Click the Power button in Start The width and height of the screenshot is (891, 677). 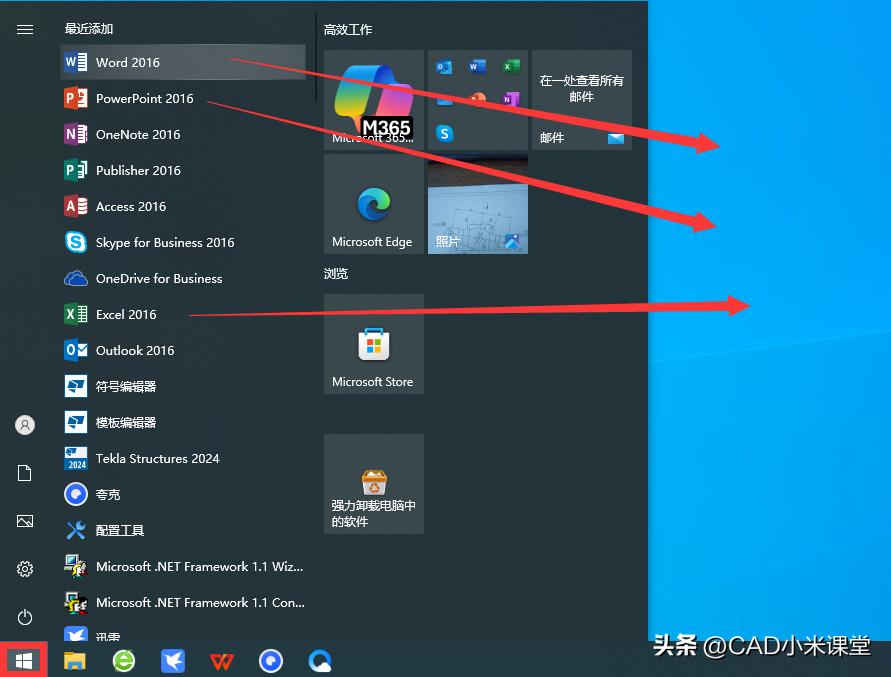24,617
